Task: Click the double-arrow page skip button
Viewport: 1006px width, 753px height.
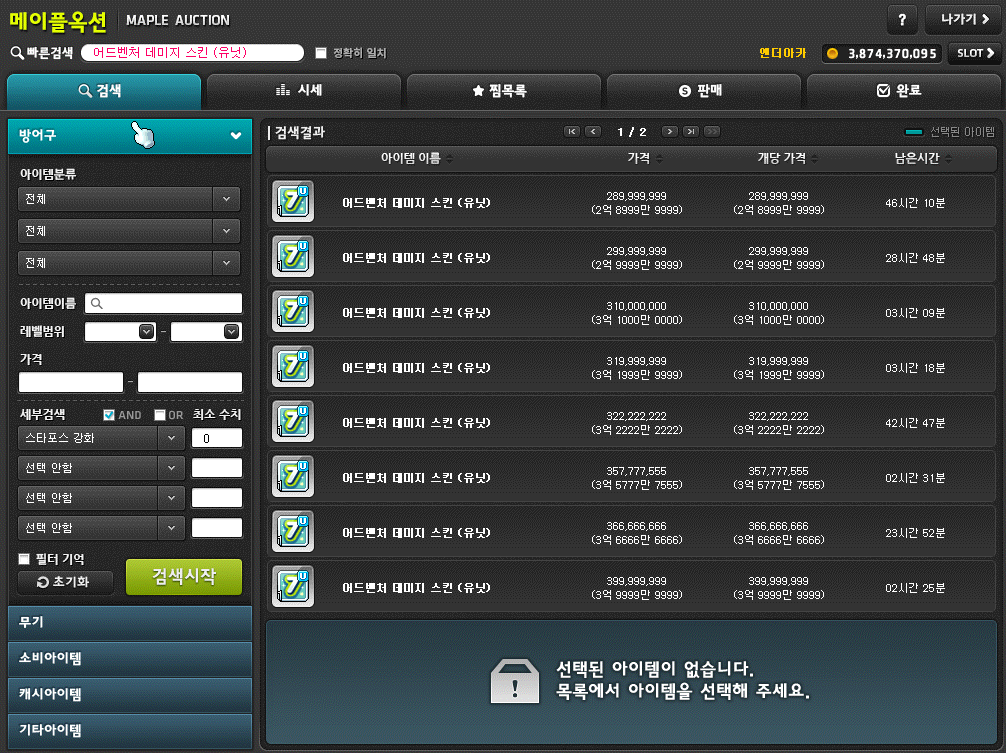Action: pos(712,131)
